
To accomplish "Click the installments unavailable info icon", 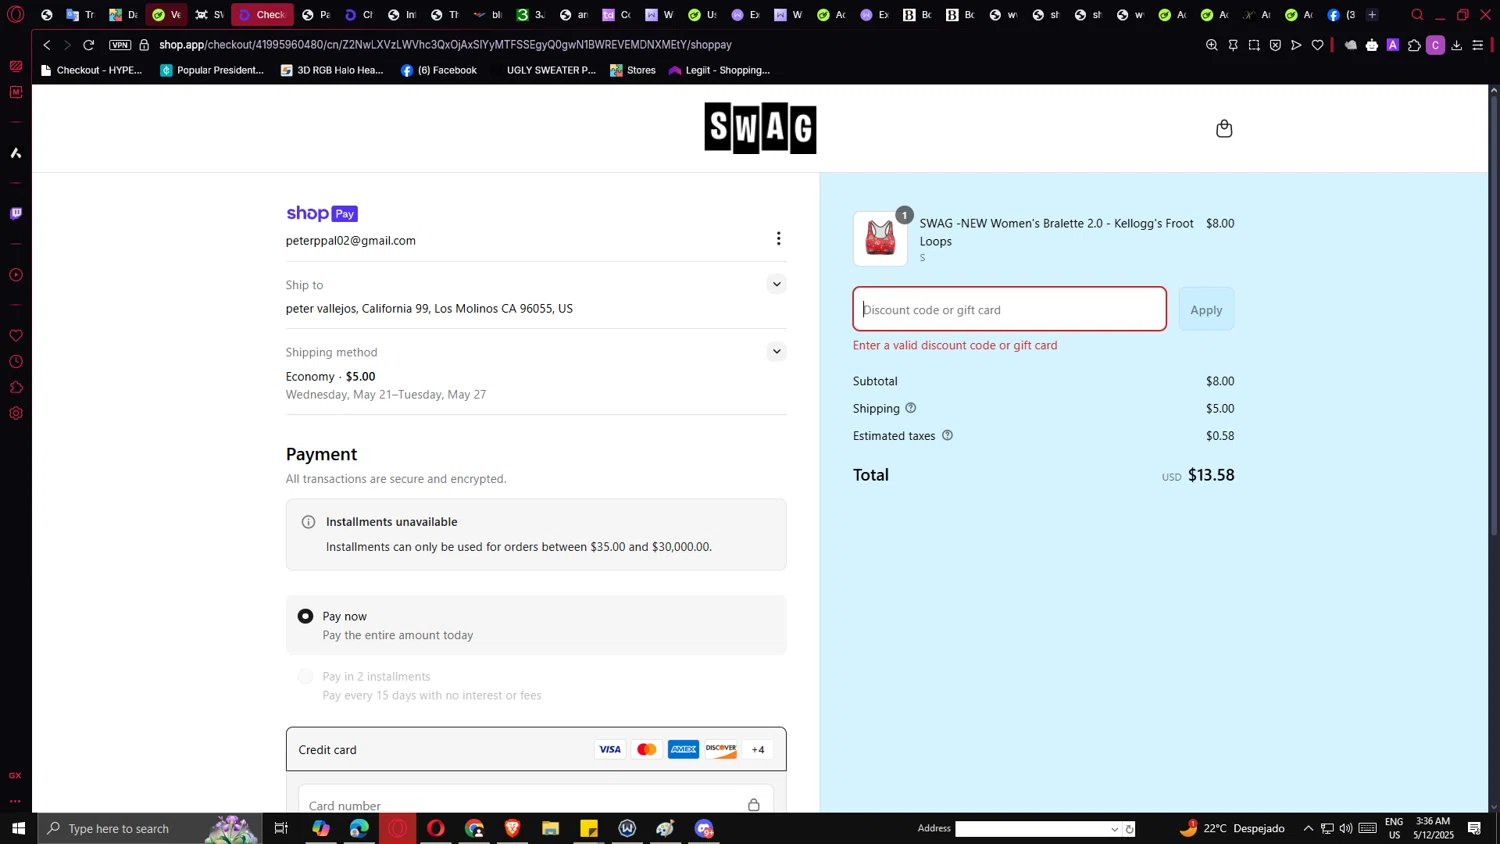I will click(308, 522).
